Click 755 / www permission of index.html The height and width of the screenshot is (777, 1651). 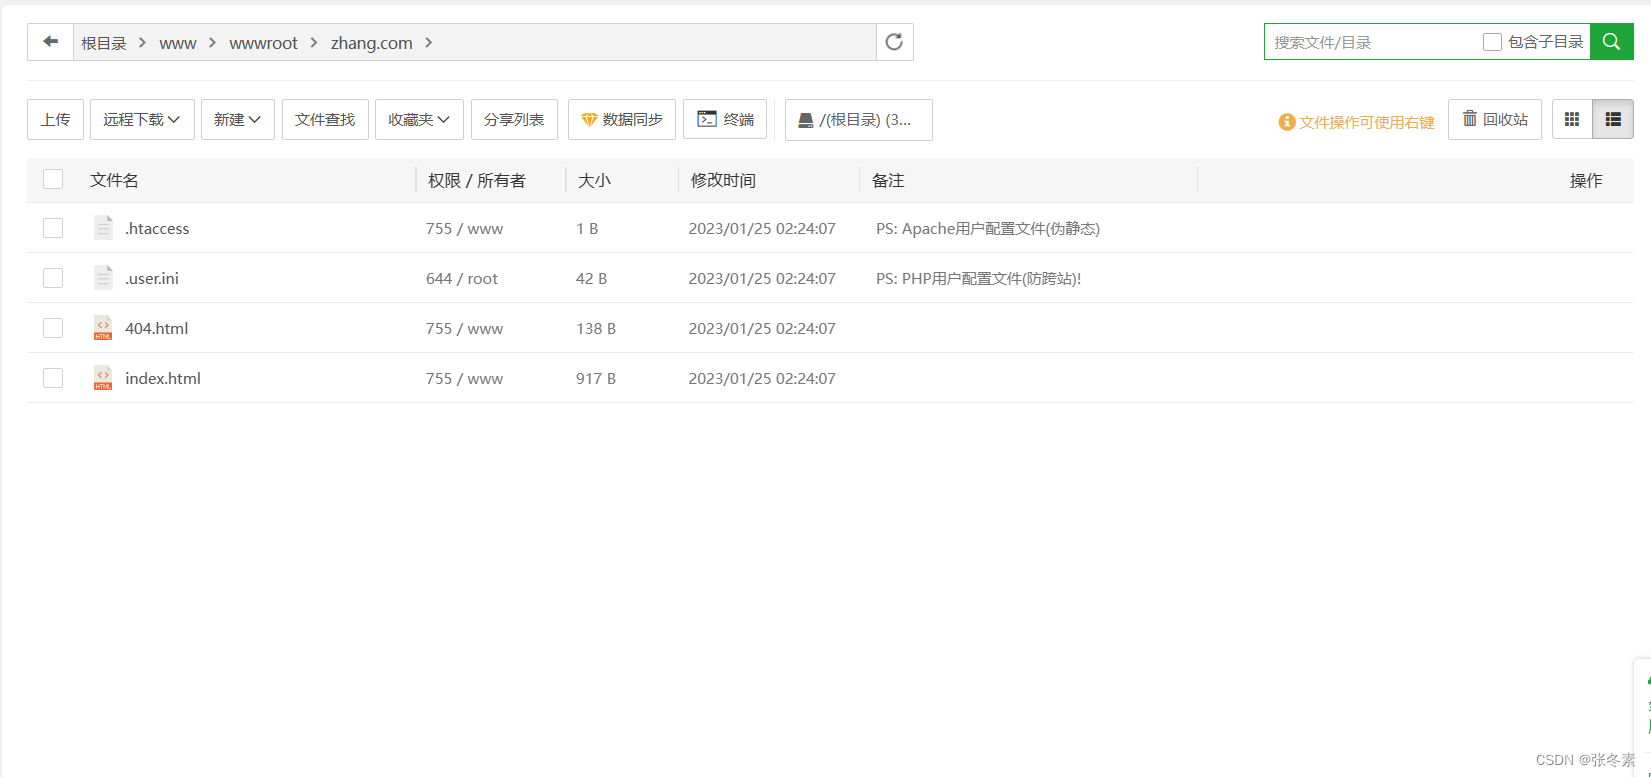pyautogui.click(x=465, y=378)
